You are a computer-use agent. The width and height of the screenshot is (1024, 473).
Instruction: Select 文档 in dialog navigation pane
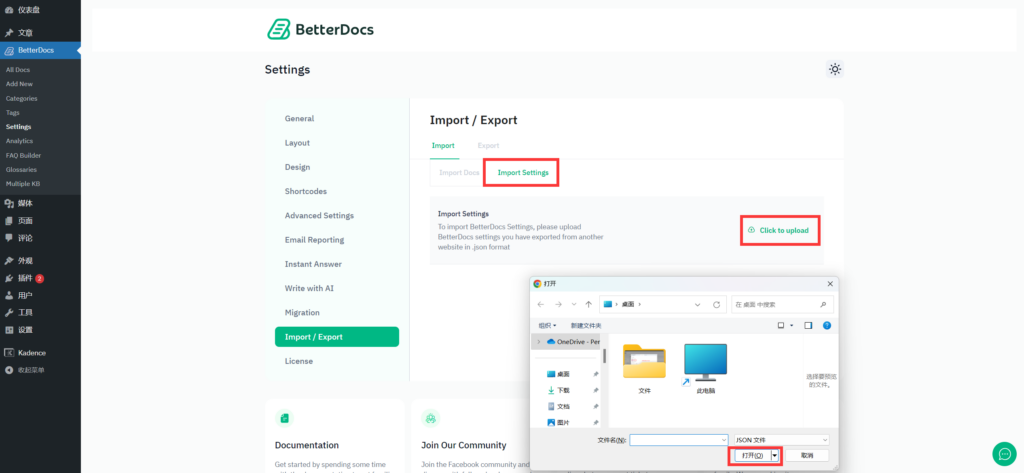(x=563, y=406)
